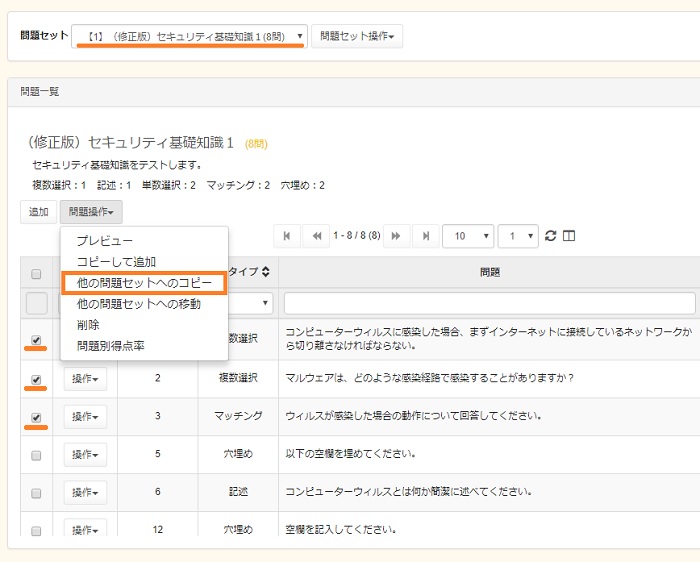Uncheck the checkbox for question 2

(36, 380)
